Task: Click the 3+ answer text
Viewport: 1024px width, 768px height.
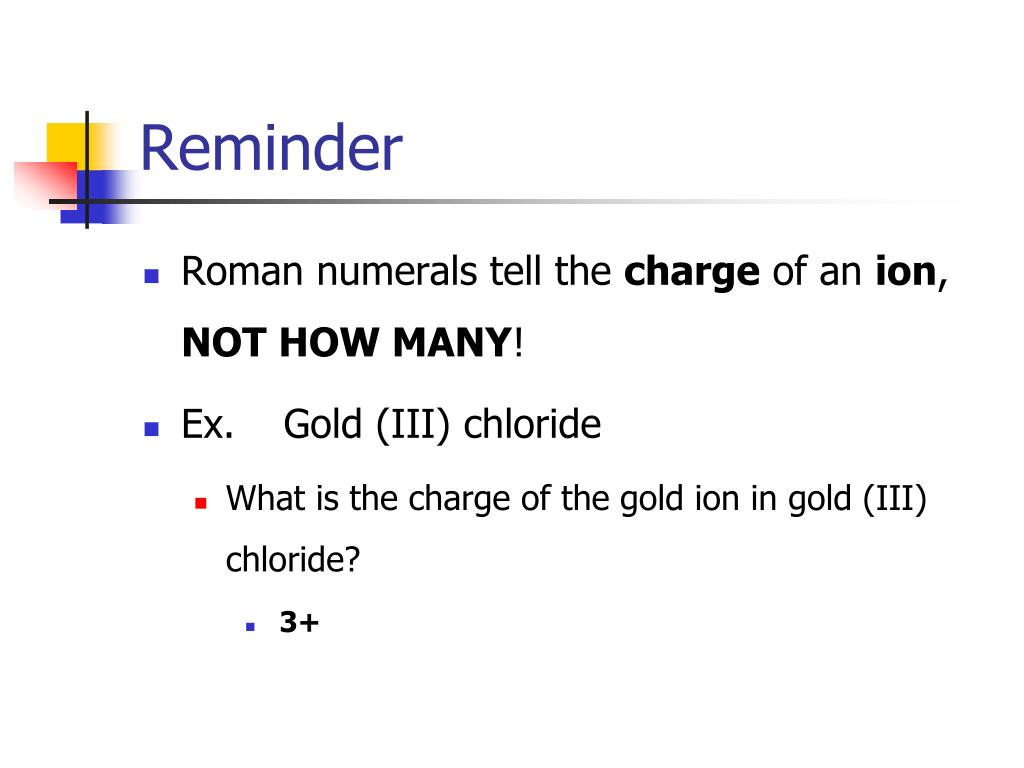Action: pyautogui.click(x=299, y=622)
